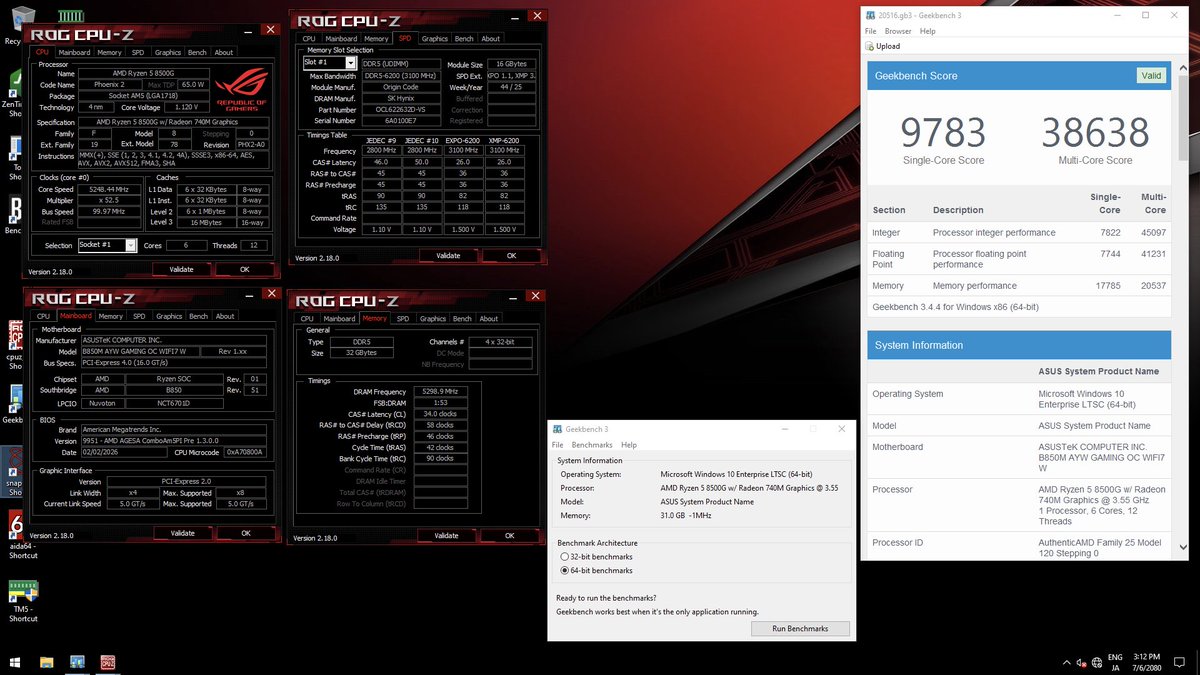Open File Explorer from the taskbar

click(46, 662)
